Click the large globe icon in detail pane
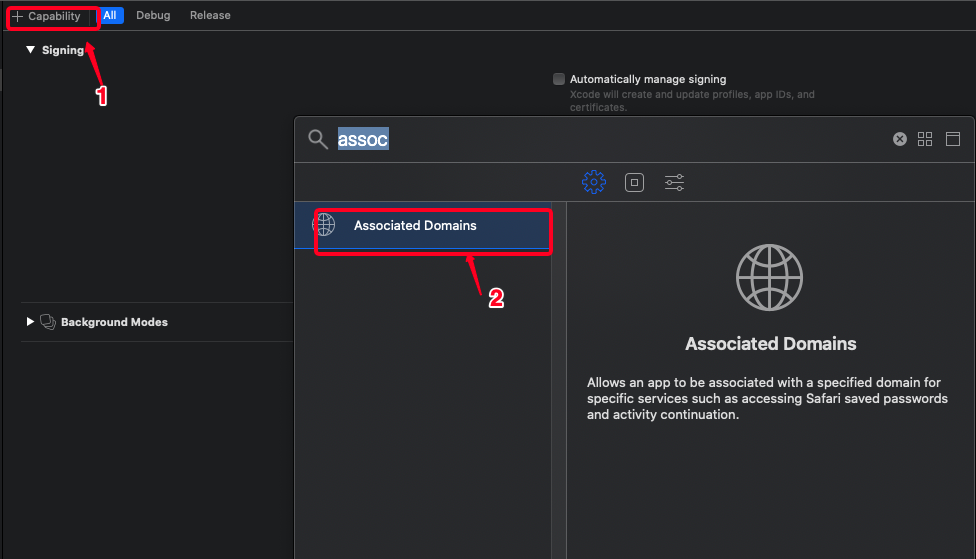 (769, 278)
